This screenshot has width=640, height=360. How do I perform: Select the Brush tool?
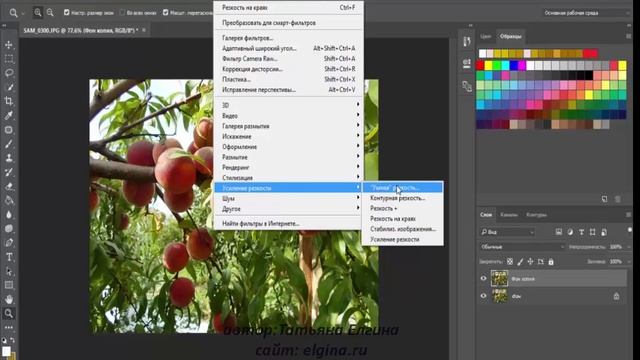click(9, 144)
